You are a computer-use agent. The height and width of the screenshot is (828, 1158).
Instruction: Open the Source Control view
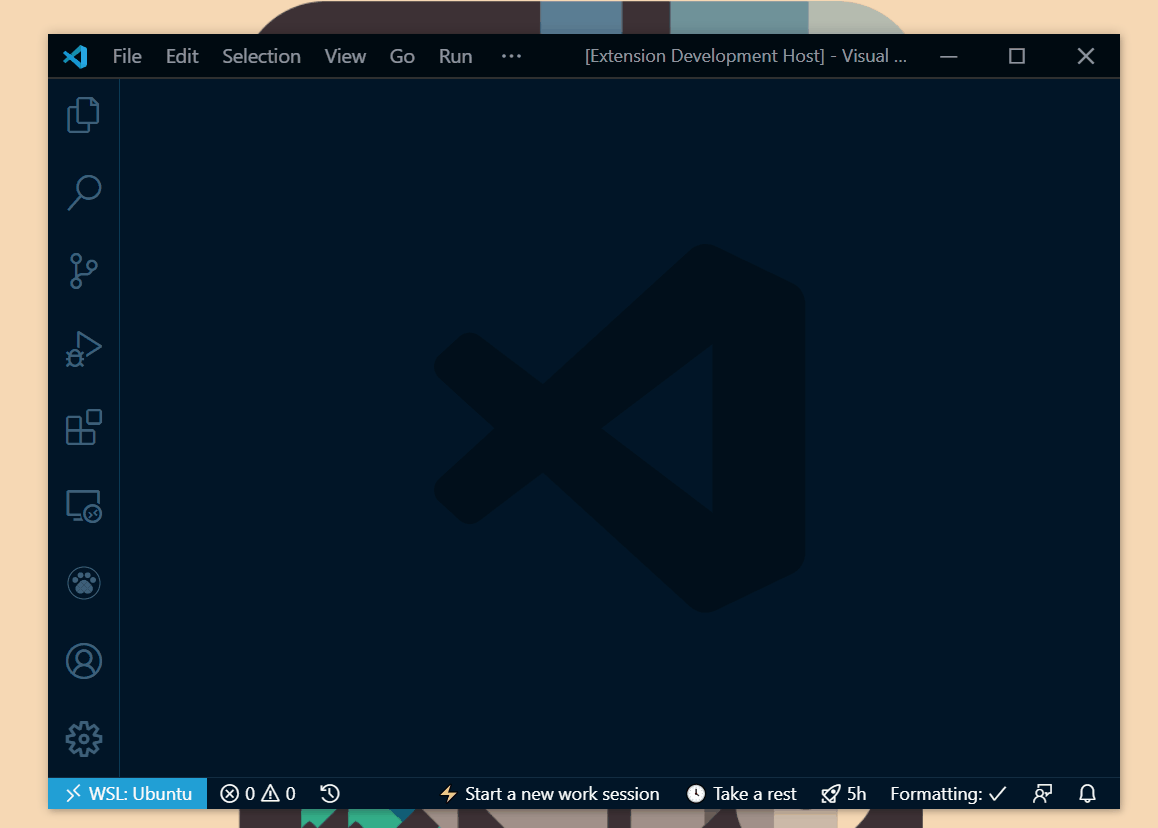pos(83,271)
